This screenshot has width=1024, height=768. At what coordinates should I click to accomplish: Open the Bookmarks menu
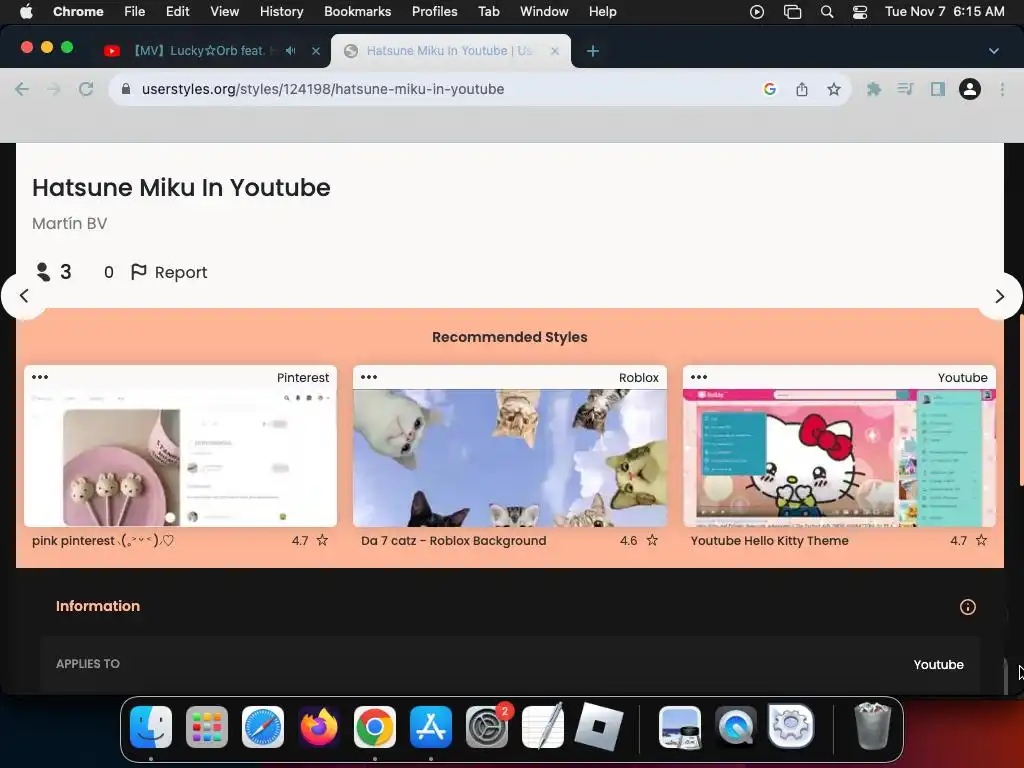coord(357,12)
